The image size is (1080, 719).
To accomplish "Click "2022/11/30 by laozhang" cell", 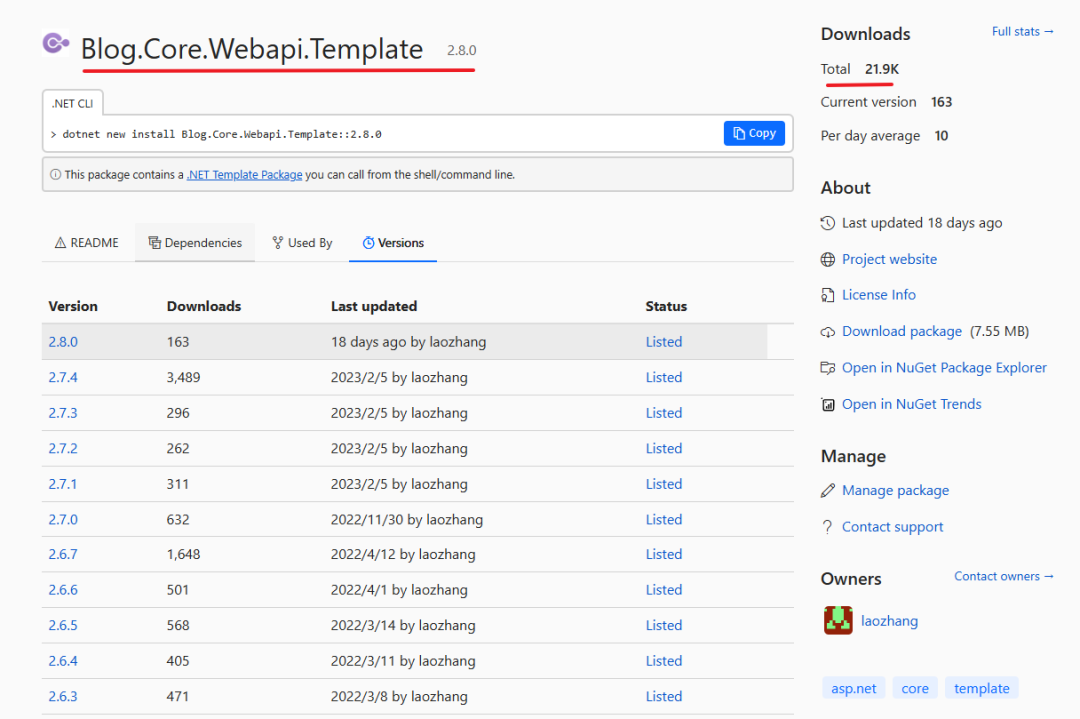I will [x=406, y=519].
